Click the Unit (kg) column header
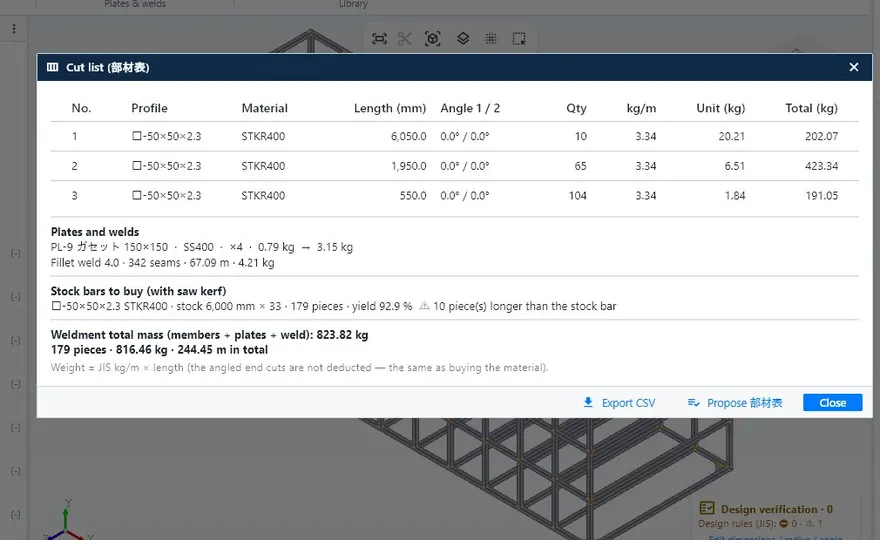 tap(721, 108)
